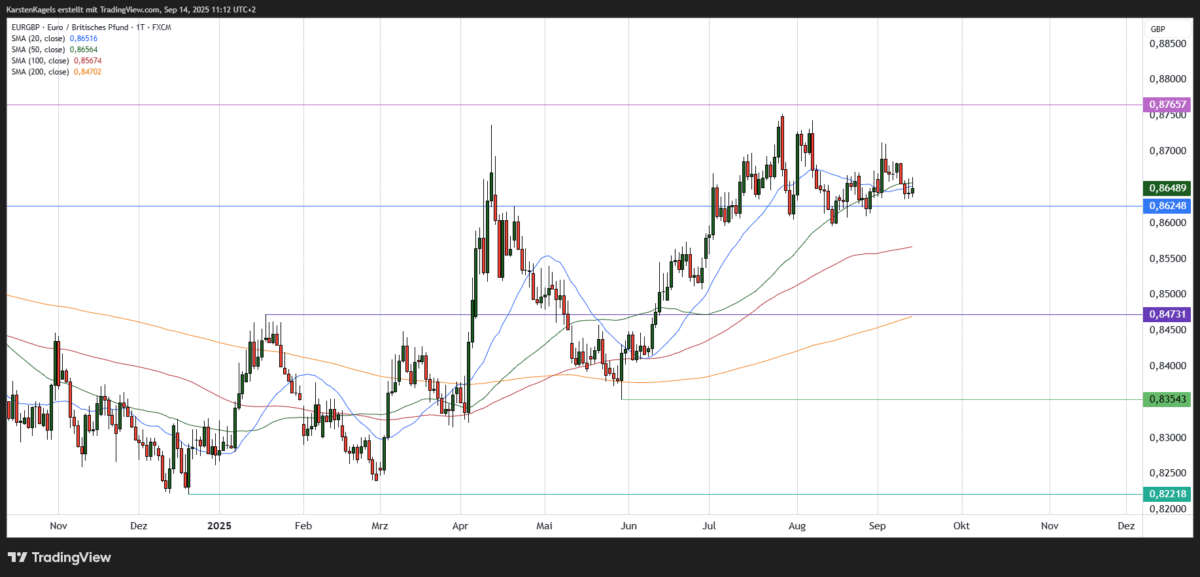Click the 2025 label on the time axis
Screen dimensions: 1200x577
(x=219, y=525)
